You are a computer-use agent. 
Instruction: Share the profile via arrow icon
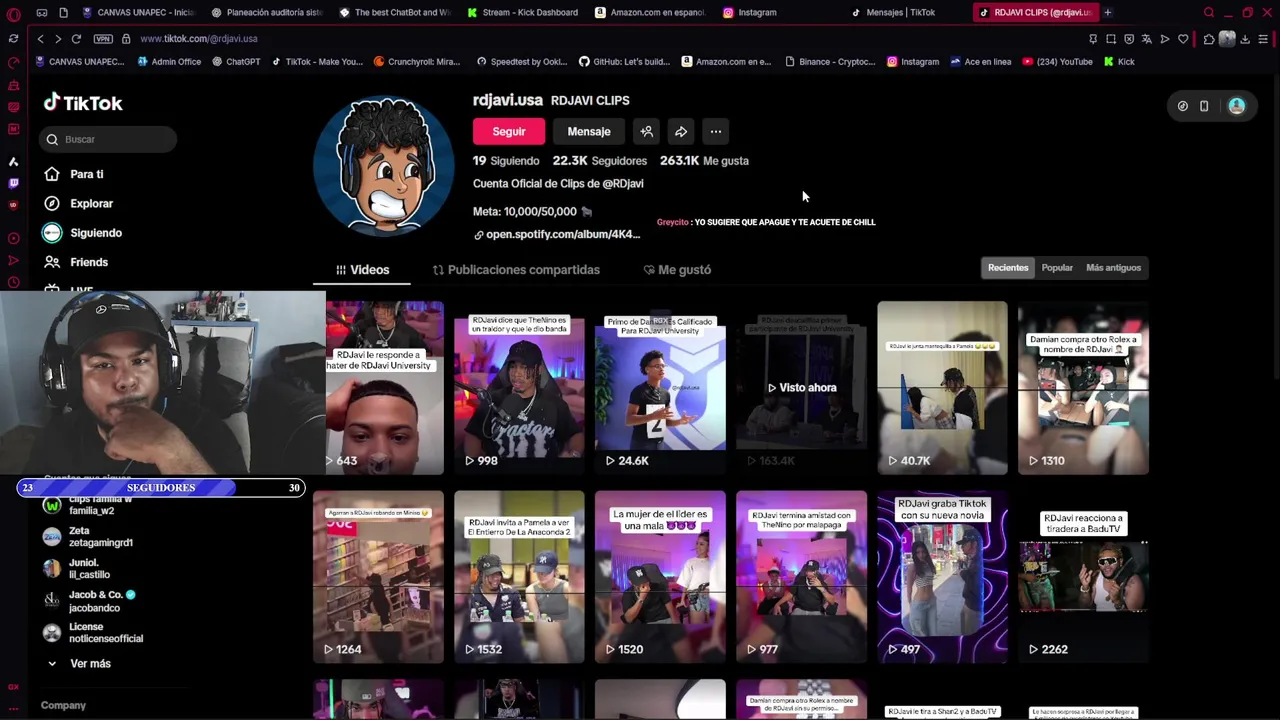point(681,131)
